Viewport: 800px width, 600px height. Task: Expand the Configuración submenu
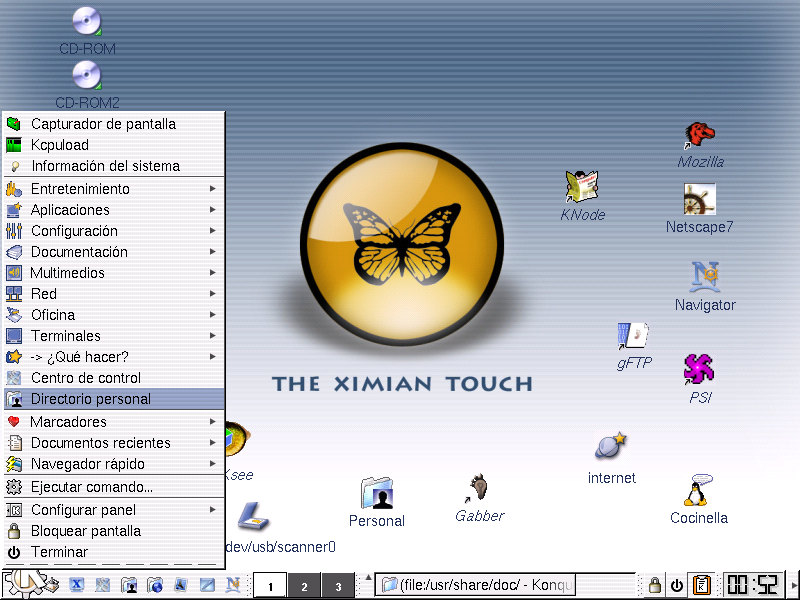[x=113, y=231]
